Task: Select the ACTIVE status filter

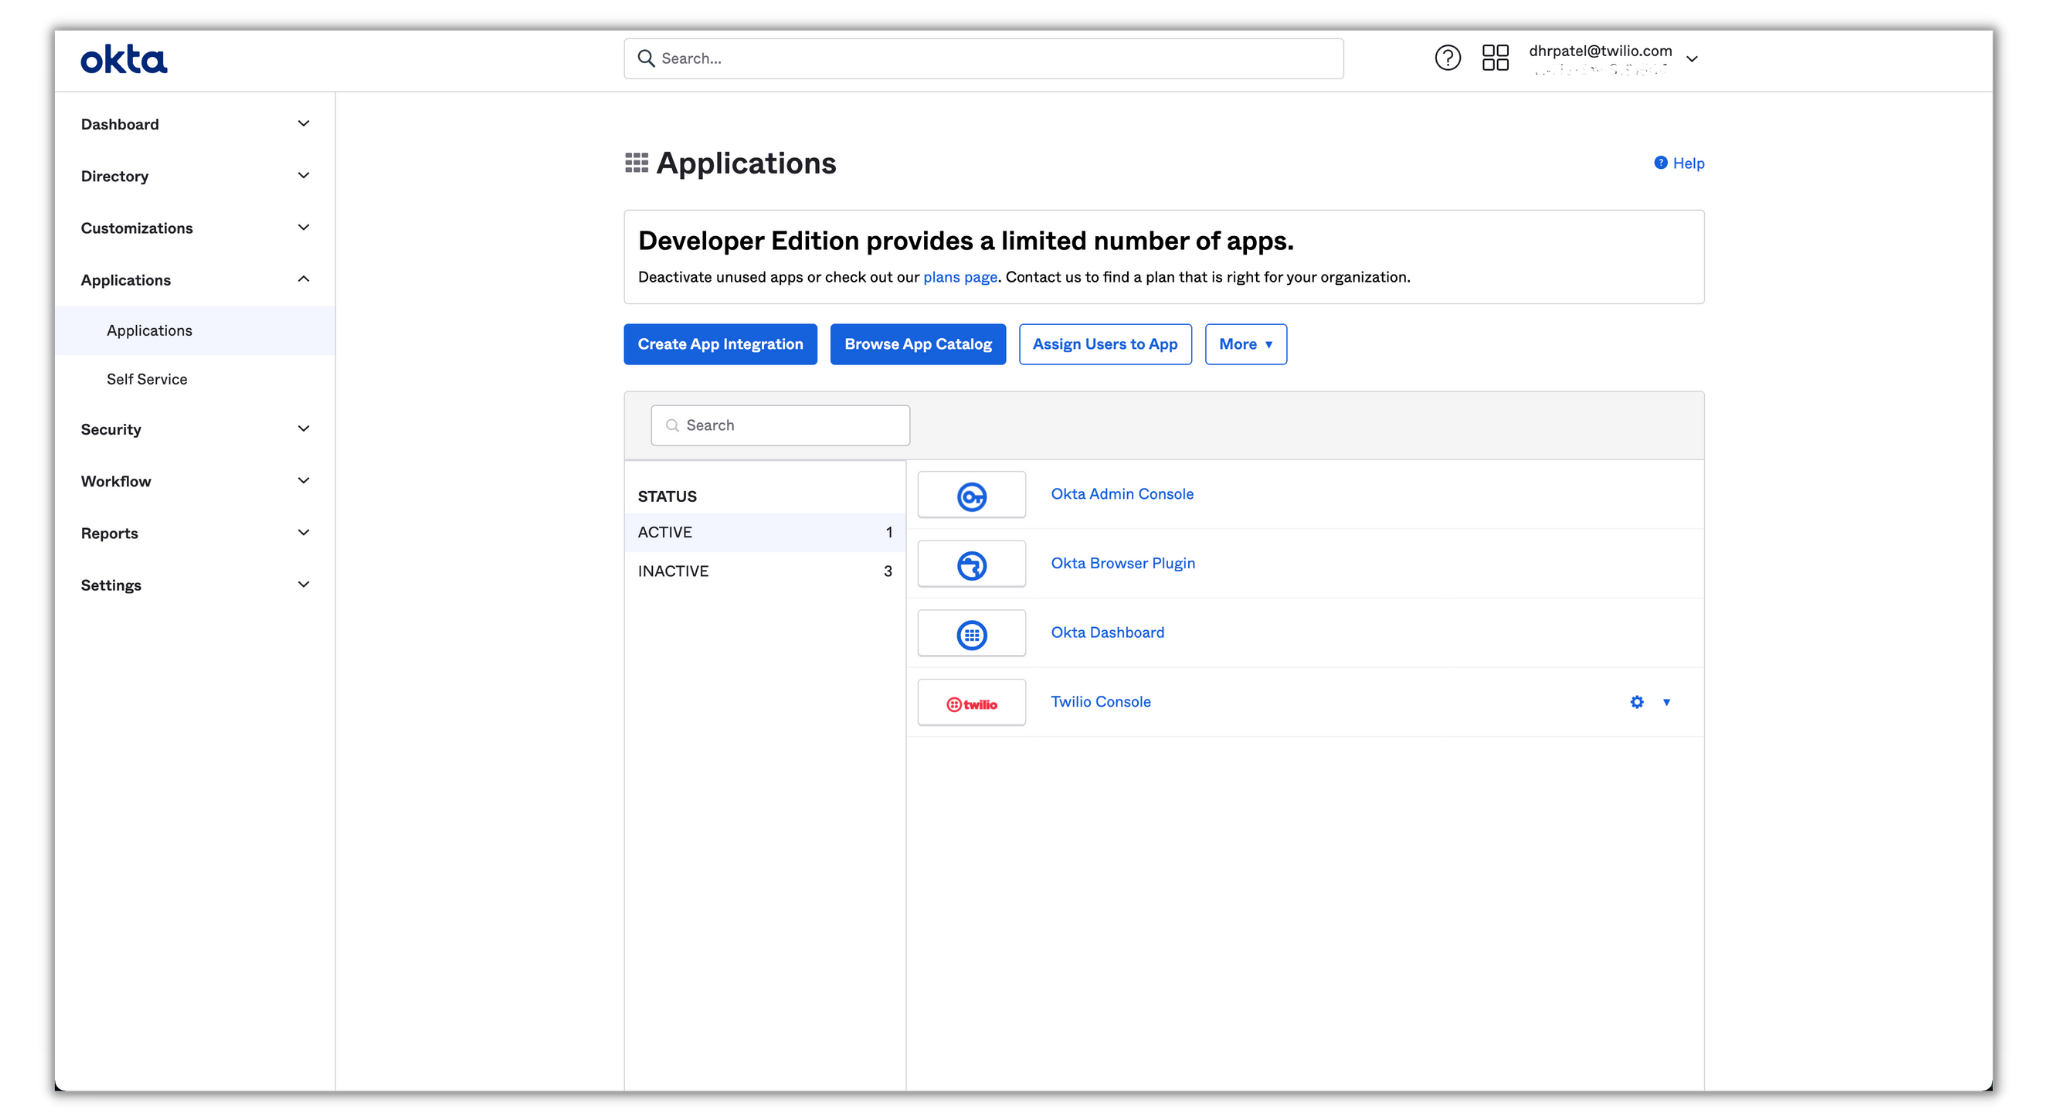Action: (x=763, y=531)
